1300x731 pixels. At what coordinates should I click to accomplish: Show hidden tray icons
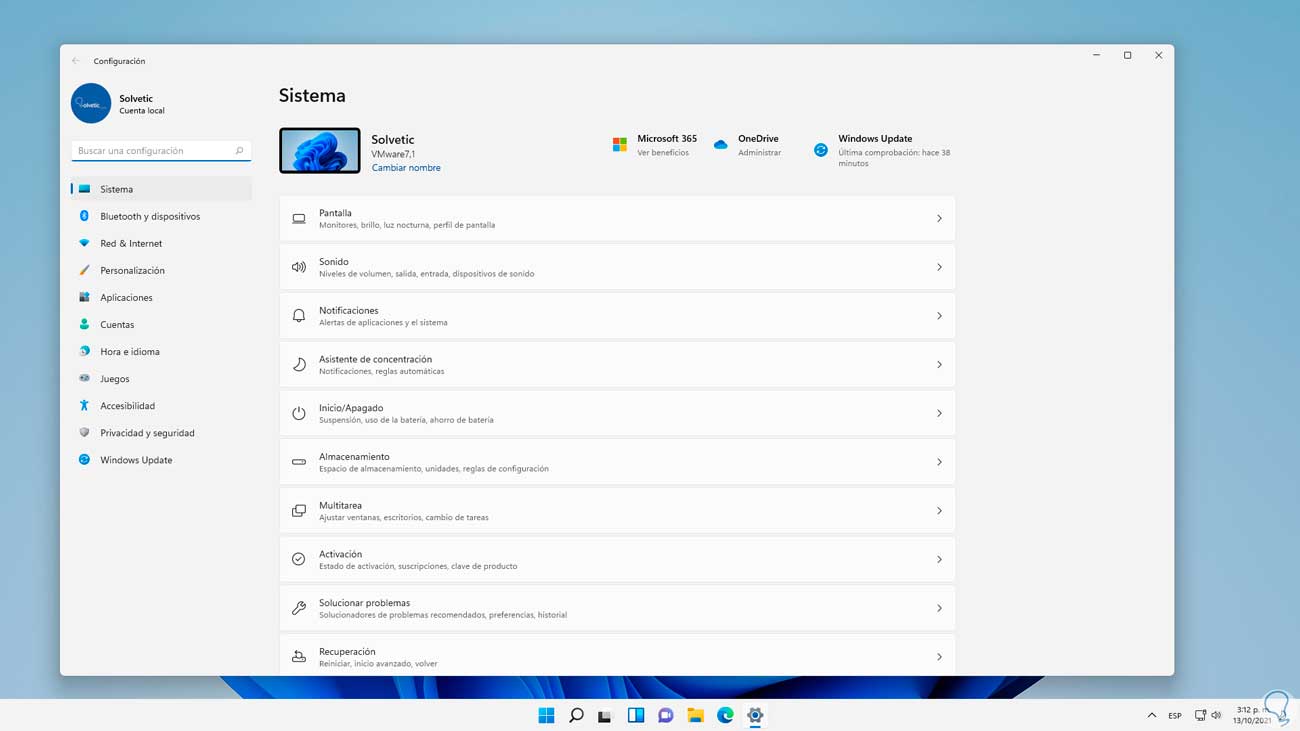coord(1152,715)
